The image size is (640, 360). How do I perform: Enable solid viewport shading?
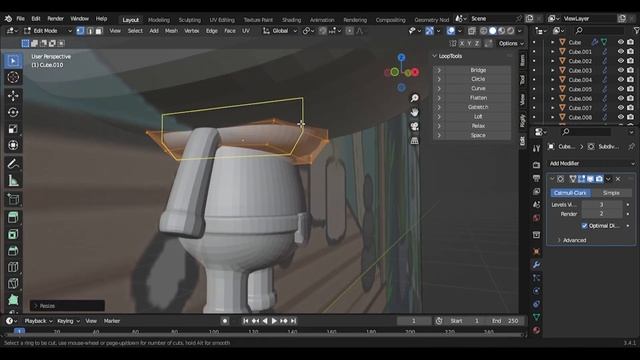(x=493, y=31)
